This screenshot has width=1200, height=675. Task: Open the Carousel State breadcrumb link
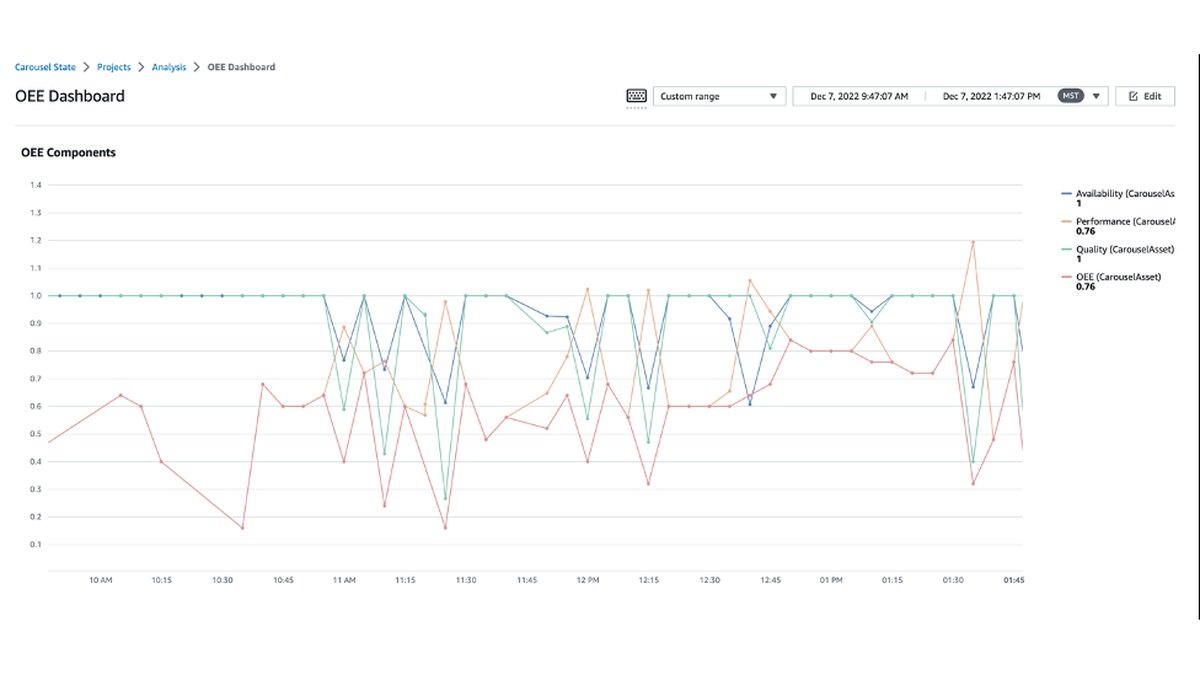pos(47,67)
